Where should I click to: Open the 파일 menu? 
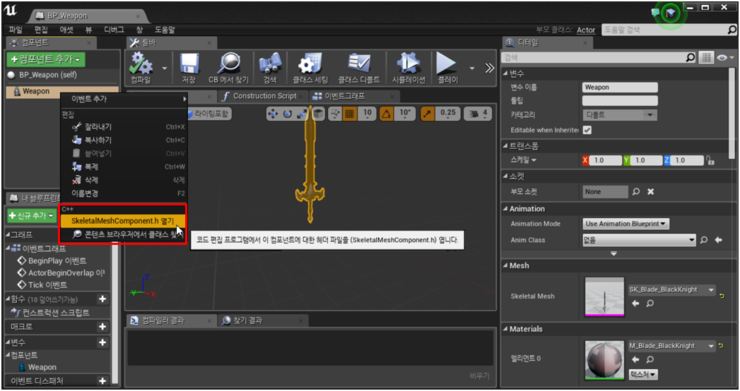click(16, 30)
